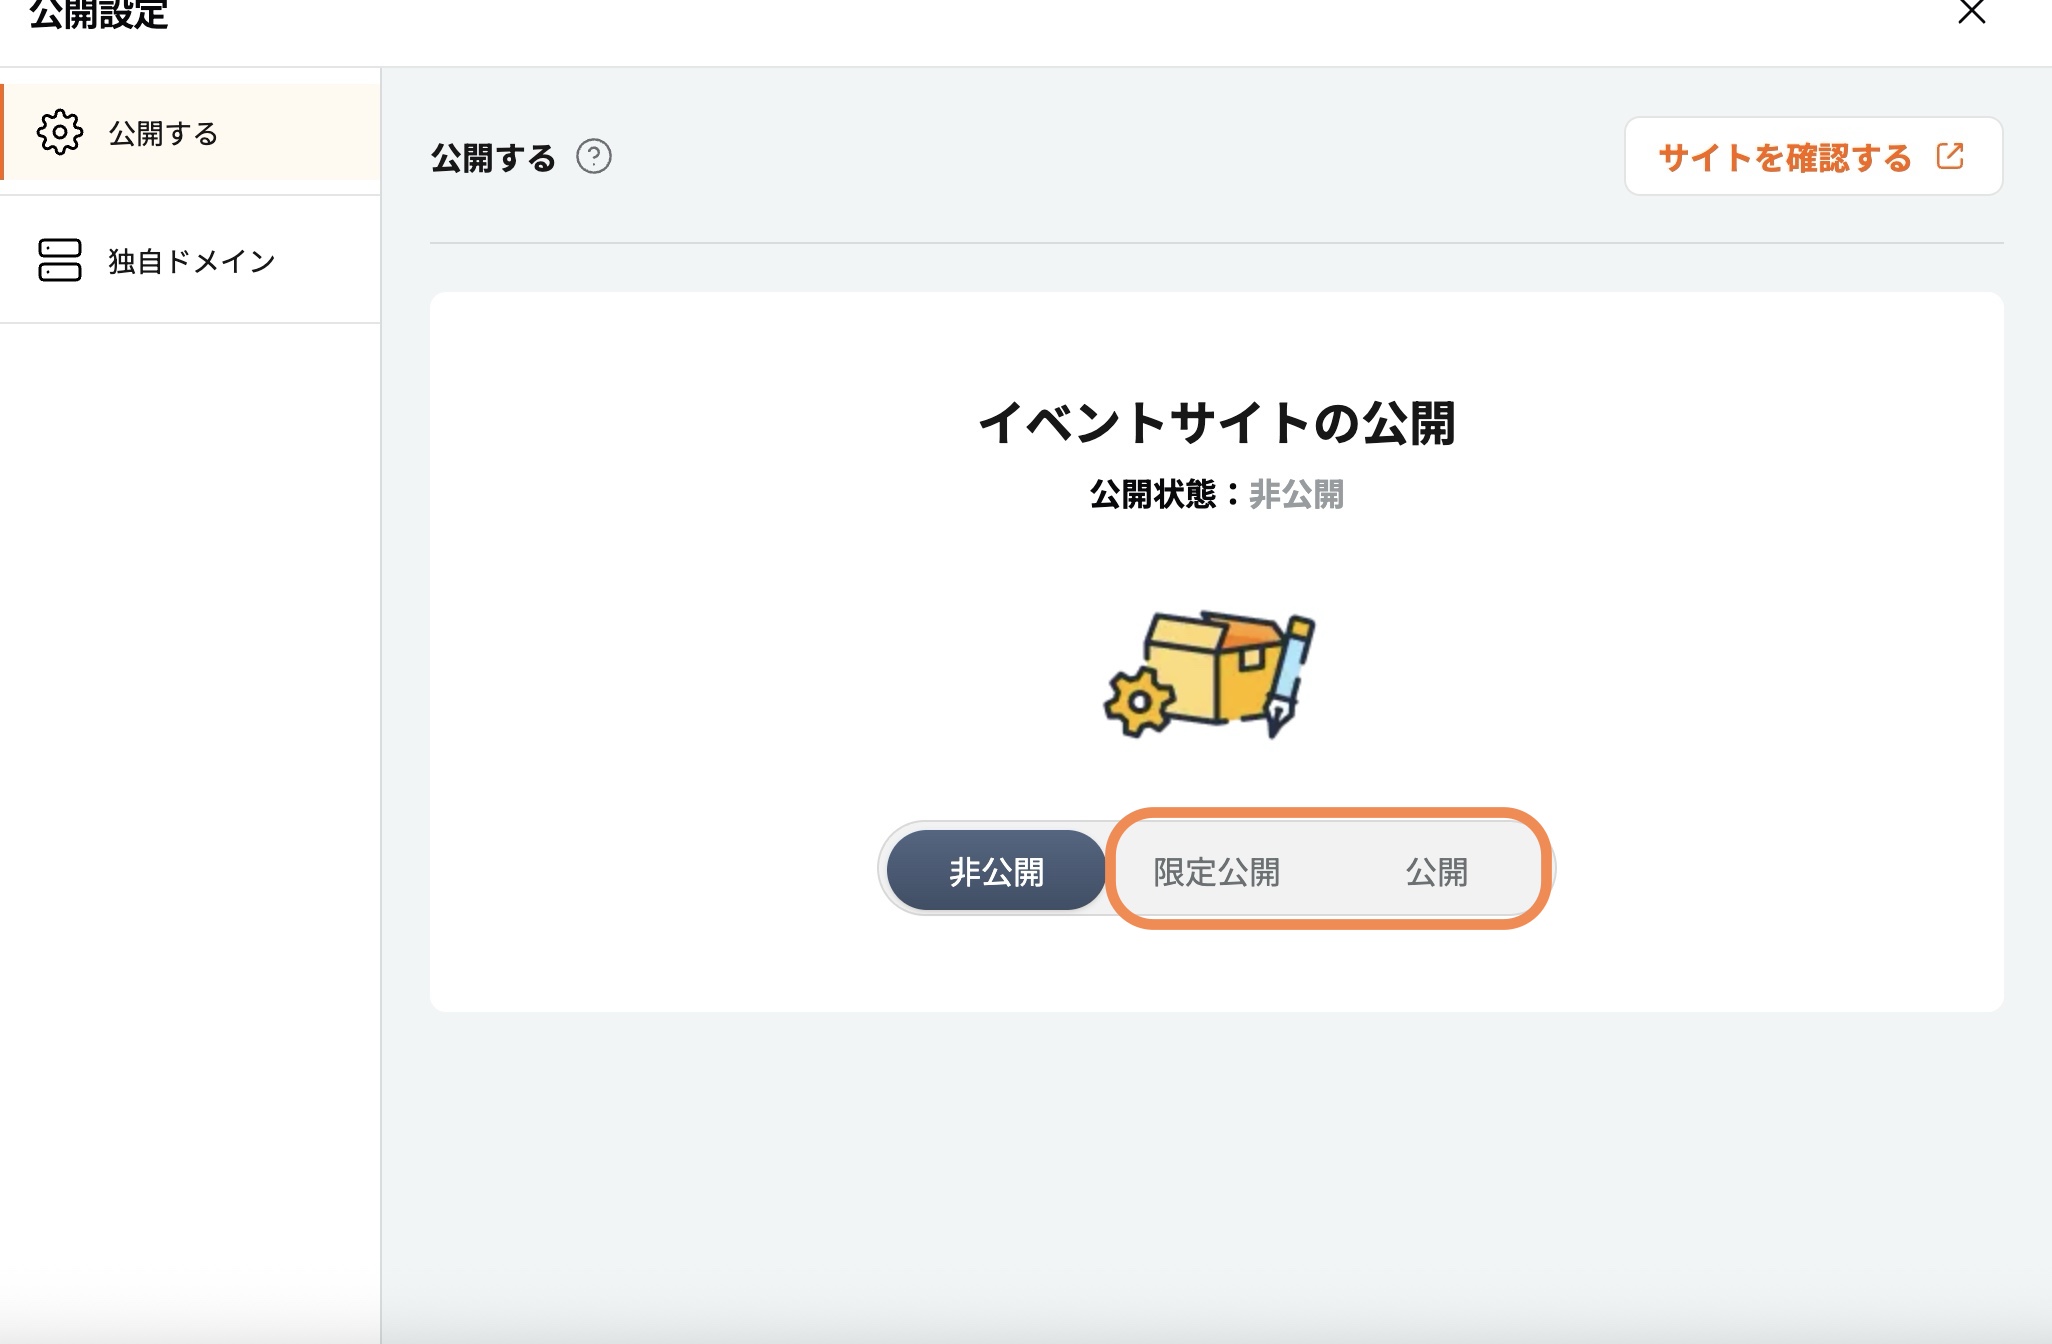Switch to the 独自ドメイン sidebar tab
The width and height of the screenshot is (2052, 1344).
click(190, 261)
